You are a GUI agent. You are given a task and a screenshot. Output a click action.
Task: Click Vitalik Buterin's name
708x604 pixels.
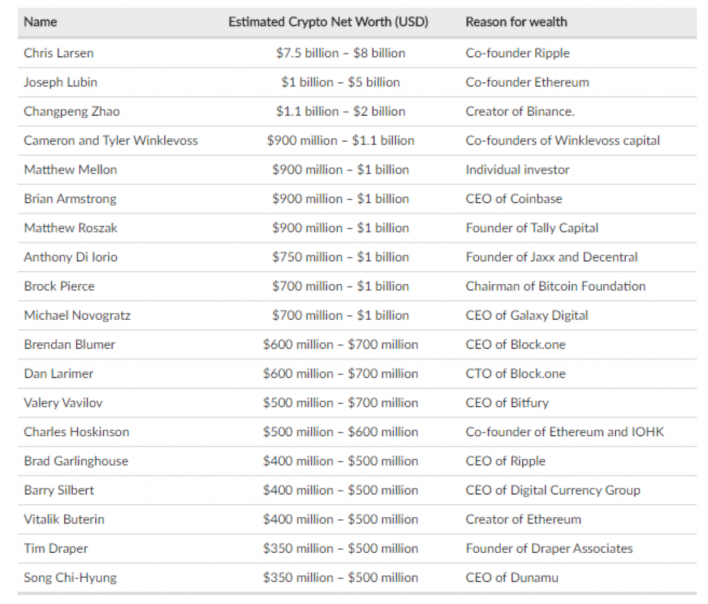point(65,519)
